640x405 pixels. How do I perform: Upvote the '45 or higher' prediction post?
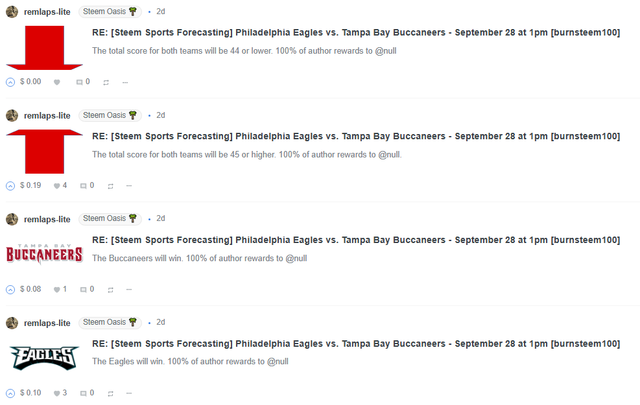tap(11, 185)
